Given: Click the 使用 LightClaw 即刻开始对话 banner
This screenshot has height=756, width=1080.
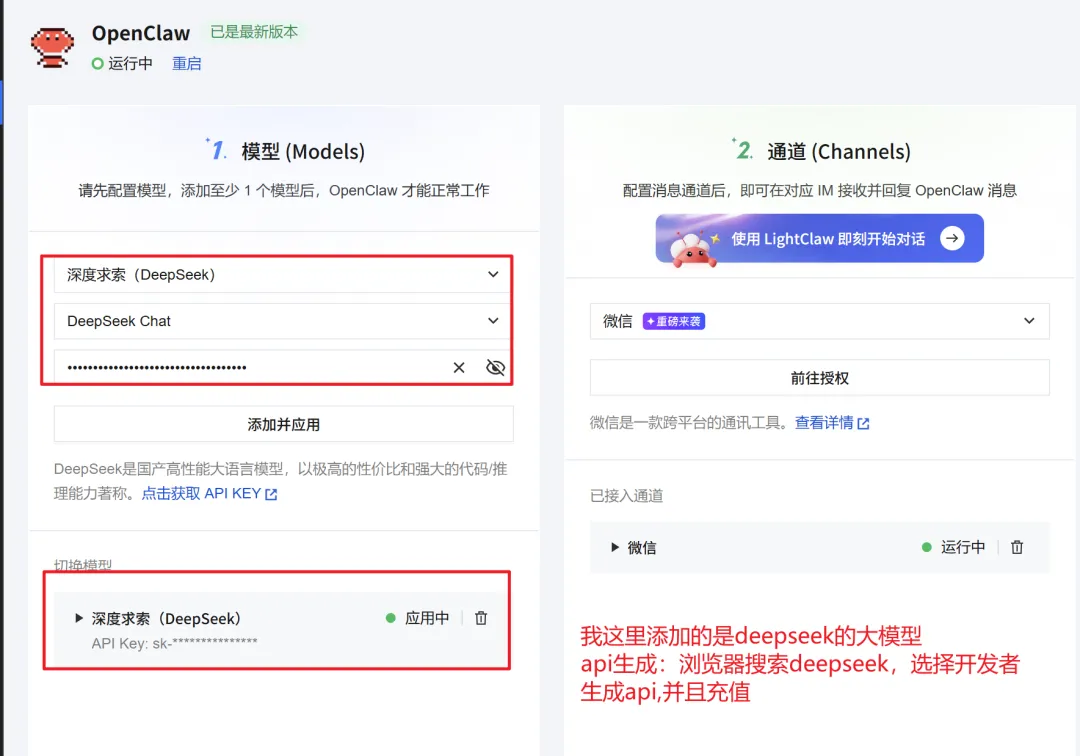Looking at the screenshot, I should (x=820, y=239).
